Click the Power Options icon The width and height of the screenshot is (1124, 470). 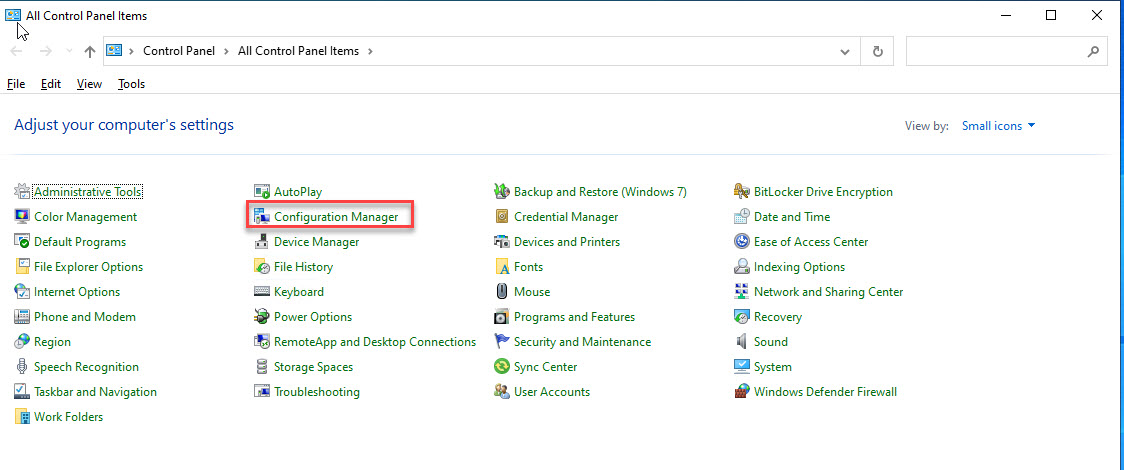tap(262, 317)
